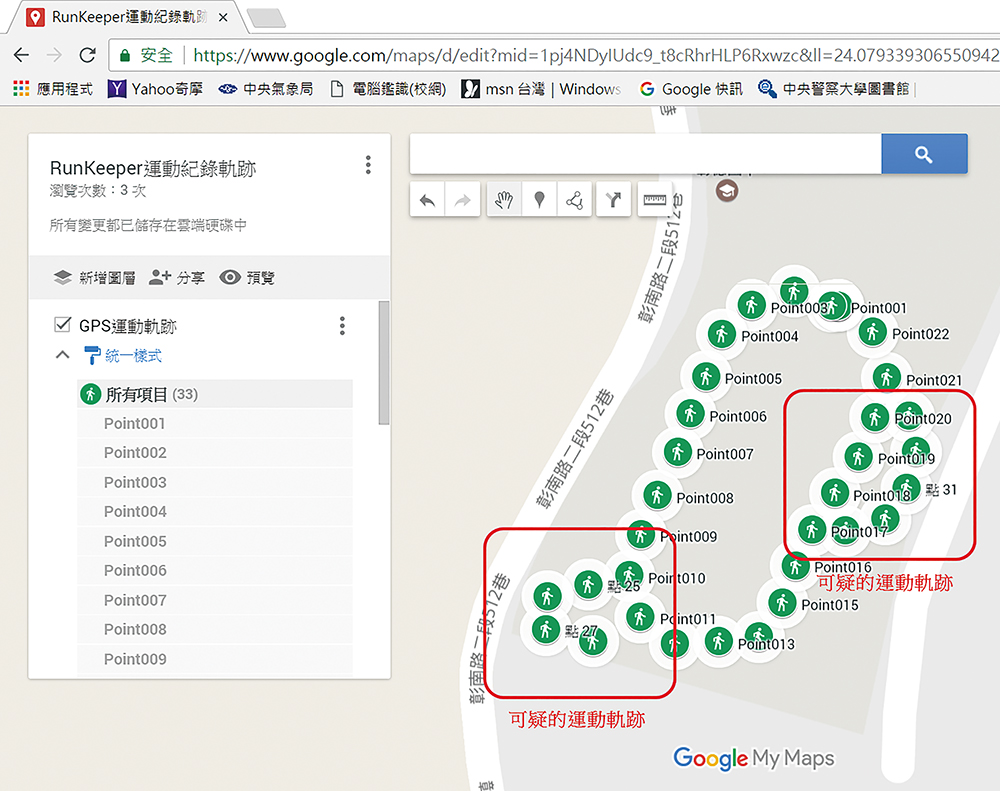1000x791 pixels.
Task: Open the 中央警察大學圖書館 bookmark
Action: pos(834,89)
